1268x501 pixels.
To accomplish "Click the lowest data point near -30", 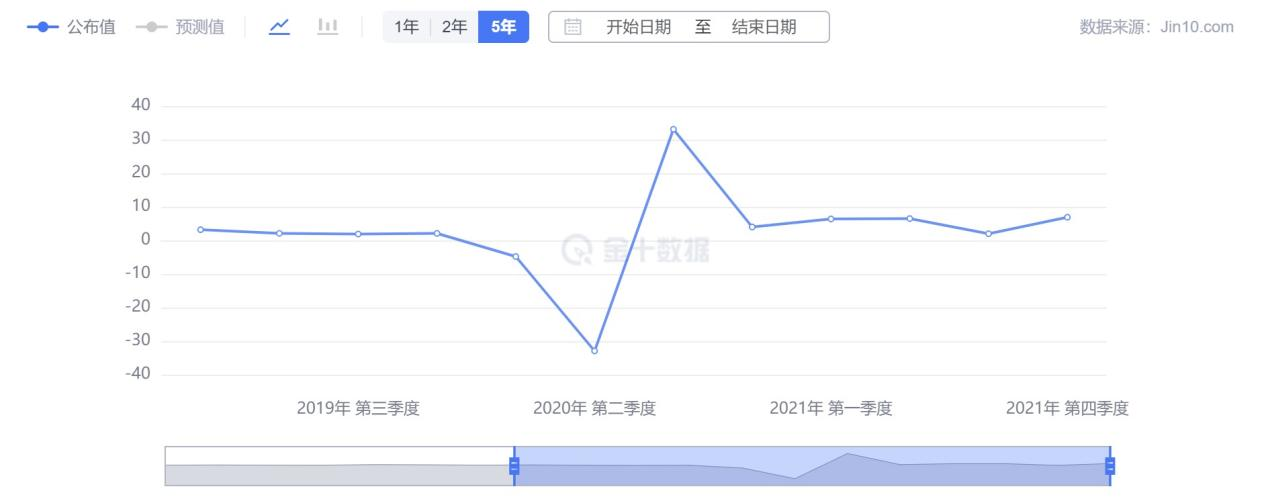I will 594,351.
